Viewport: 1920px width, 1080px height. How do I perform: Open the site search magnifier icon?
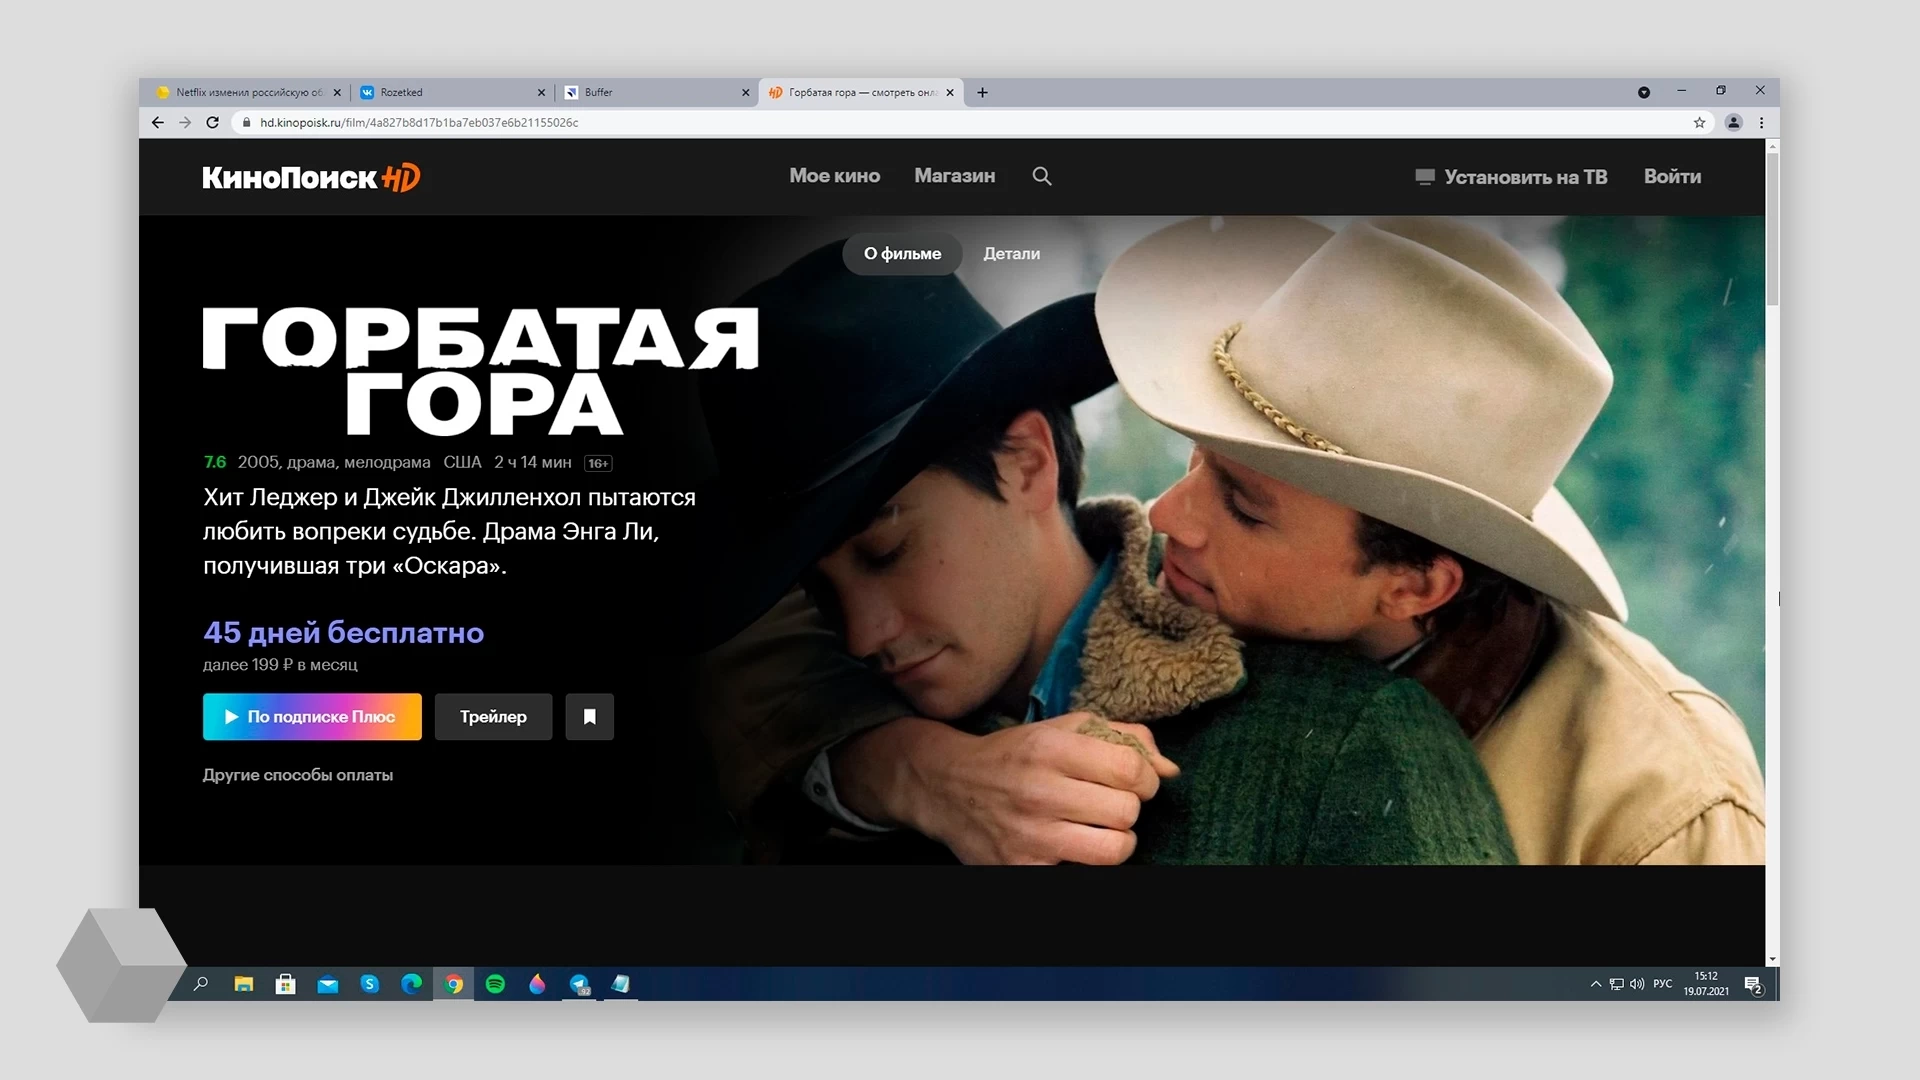pyautogui.click(x=1042, y=176)
